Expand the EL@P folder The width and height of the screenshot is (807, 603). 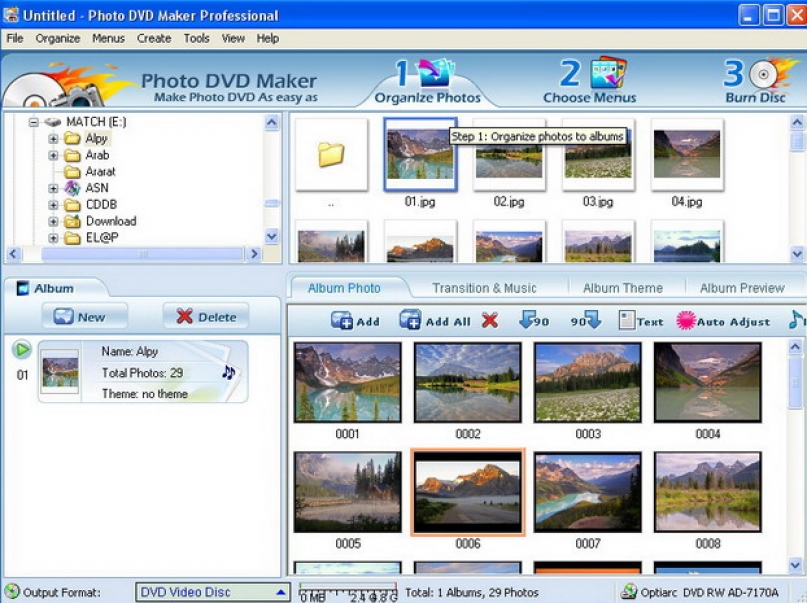click(x=53, y=238)
